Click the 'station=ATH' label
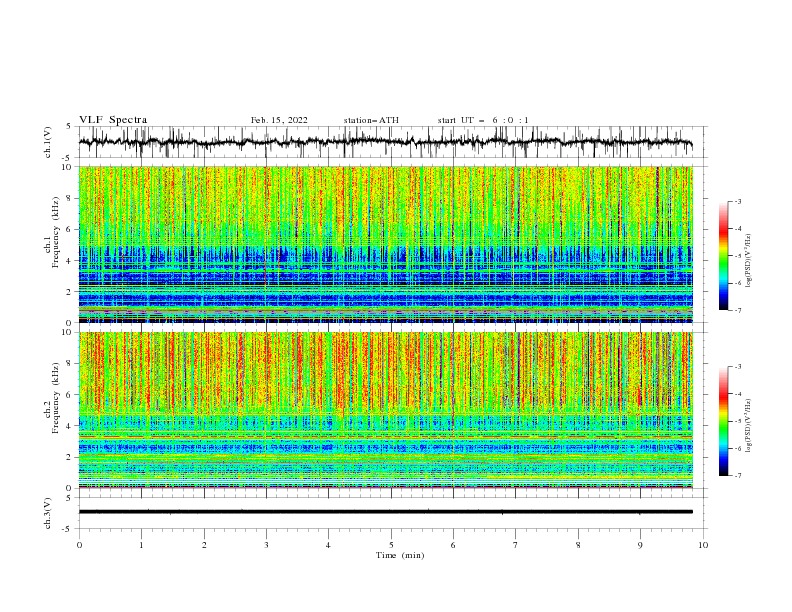This screenshot has height=612, width=792. click(371, 120)
